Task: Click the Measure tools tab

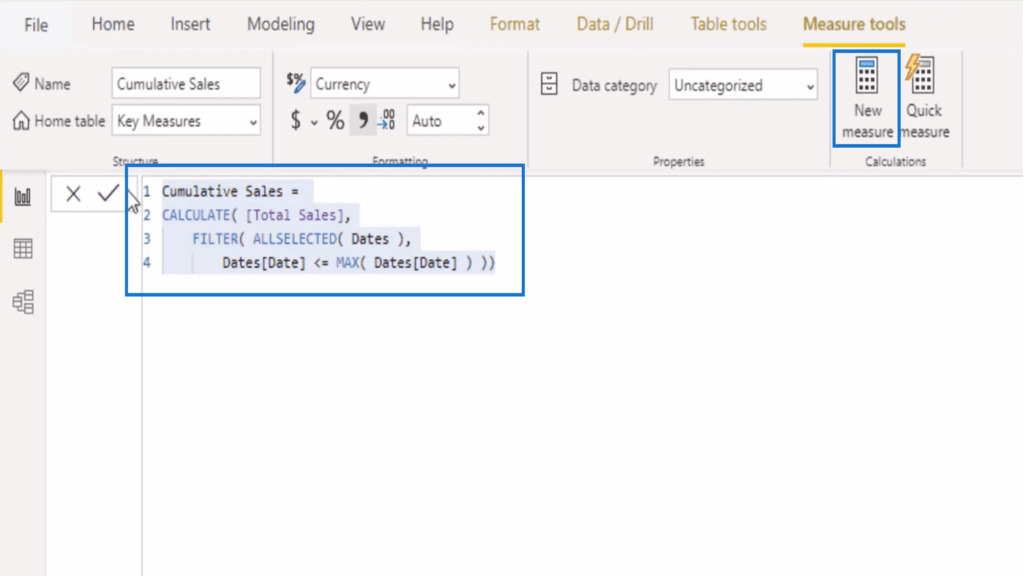Action: click(854, 24)
